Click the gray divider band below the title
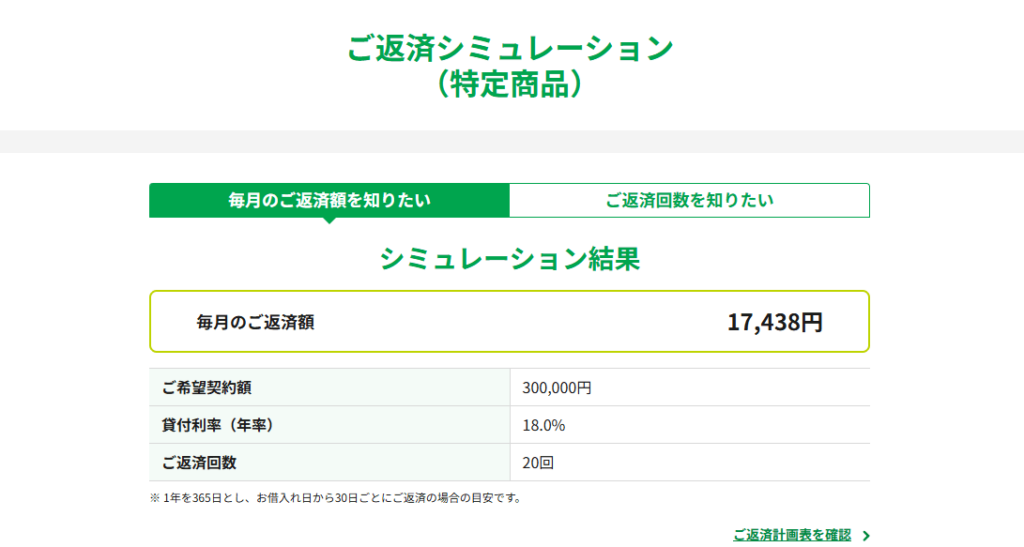This screenshot has height=547, width=1024. coord(512,141)
